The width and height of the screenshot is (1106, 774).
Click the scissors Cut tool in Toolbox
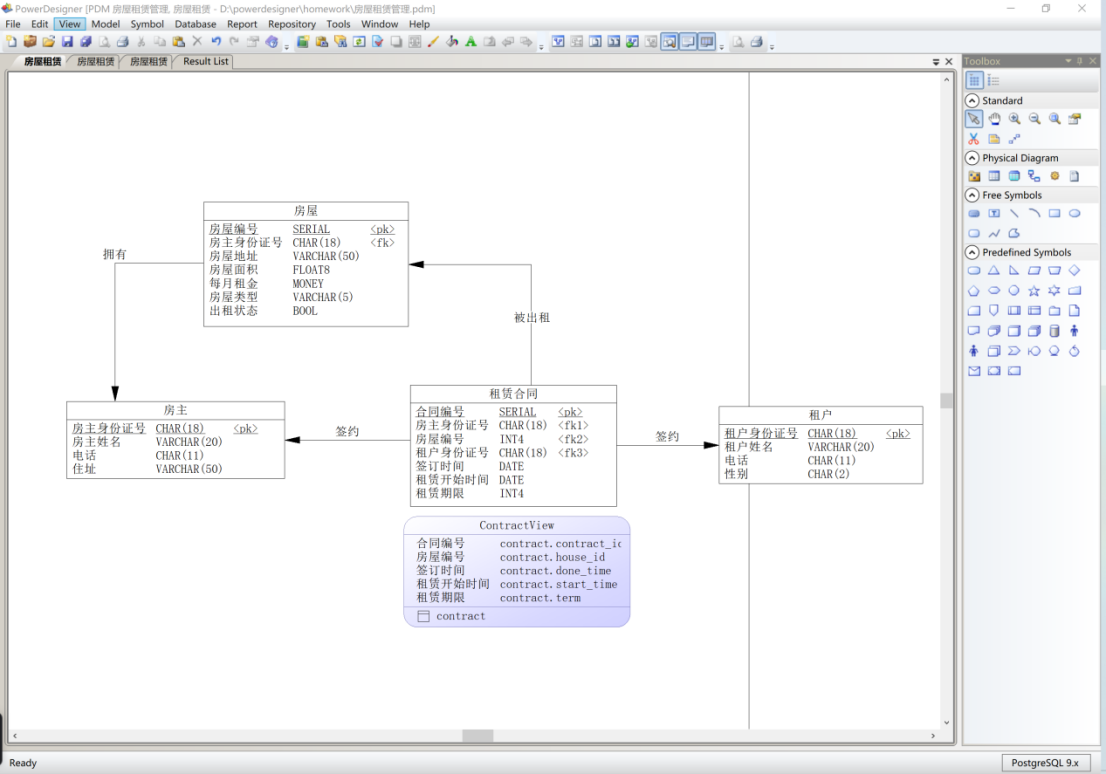973,139
